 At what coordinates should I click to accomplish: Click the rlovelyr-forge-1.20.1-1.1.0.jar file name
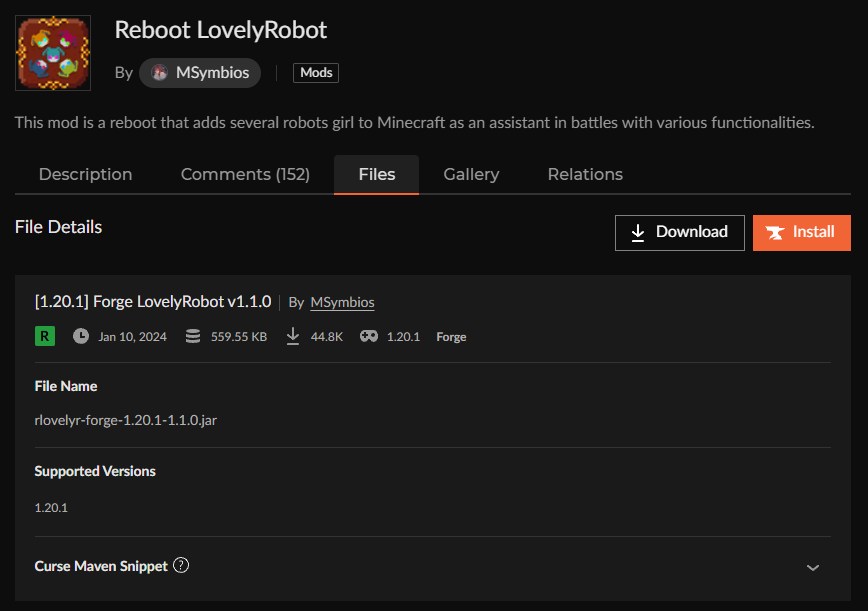click(126, 420)
